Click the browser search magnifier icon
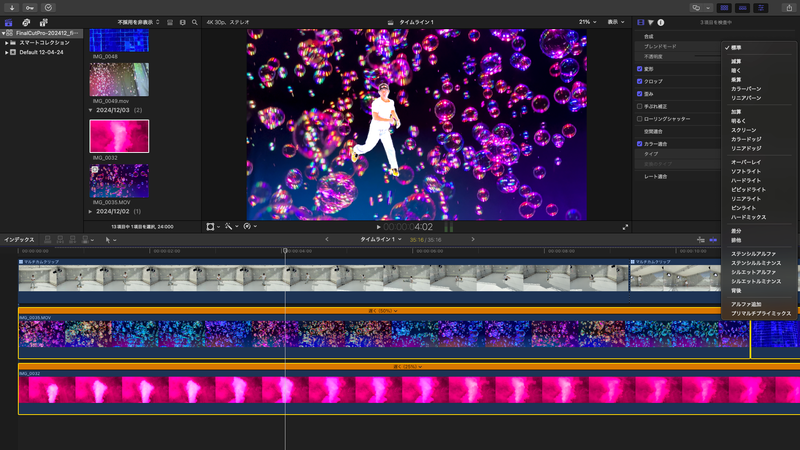 [195, 22]
